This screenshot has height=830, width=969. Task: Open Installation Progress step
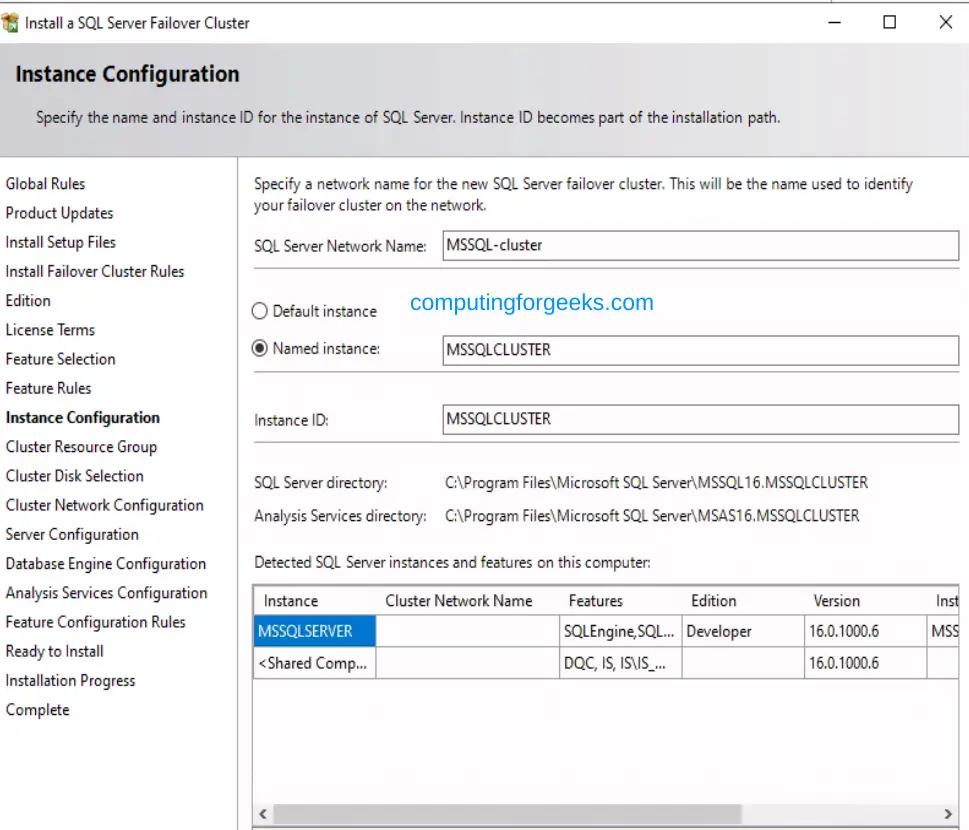[x=70, y=680]
